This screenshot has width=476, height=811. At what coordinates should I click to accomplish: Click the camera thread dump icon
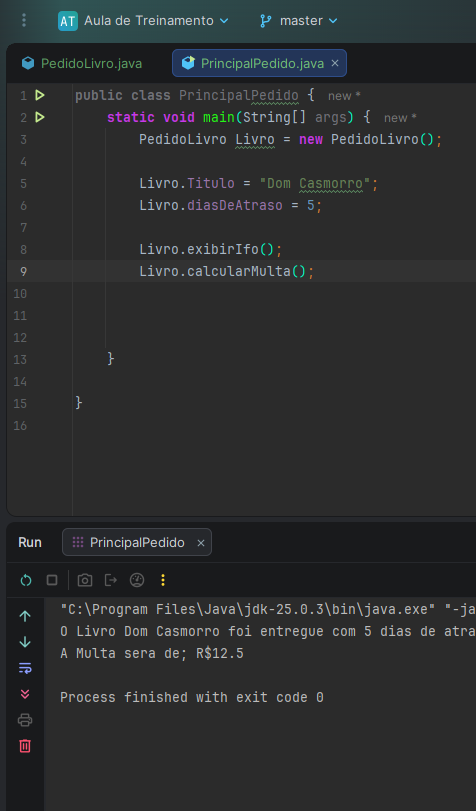tap(85, 580)
